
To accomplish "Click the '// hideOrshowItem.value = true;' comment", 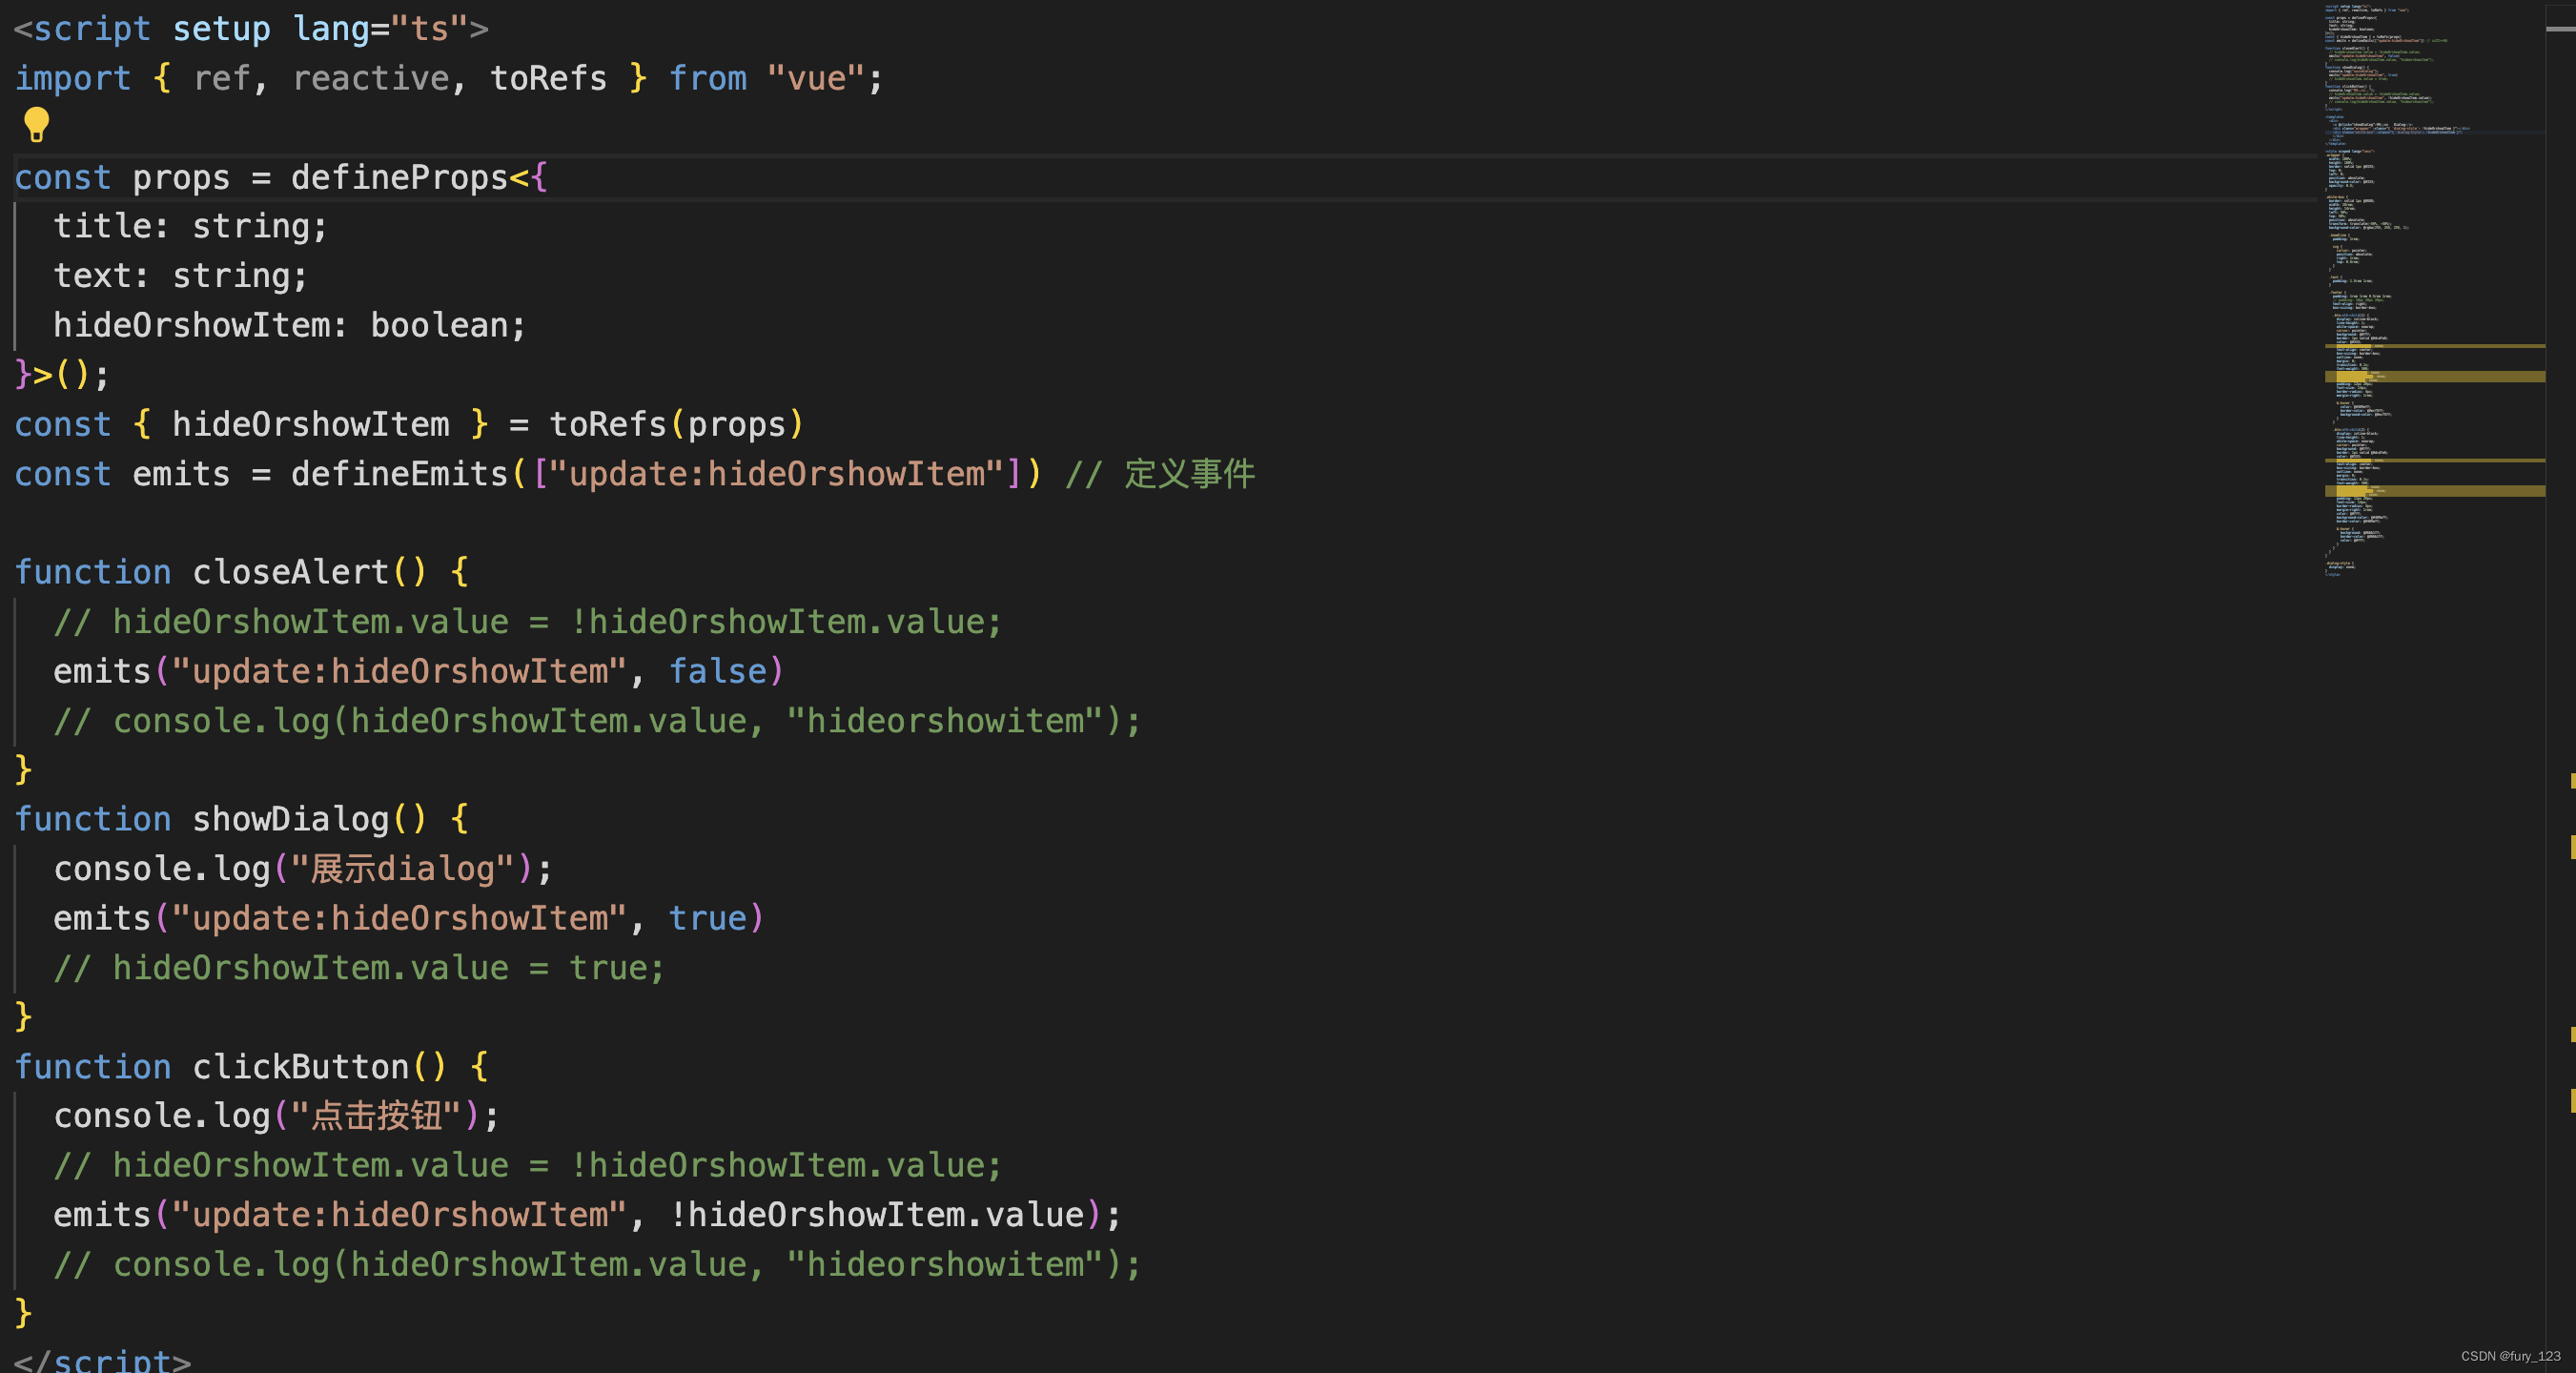I will coord(359,967).
